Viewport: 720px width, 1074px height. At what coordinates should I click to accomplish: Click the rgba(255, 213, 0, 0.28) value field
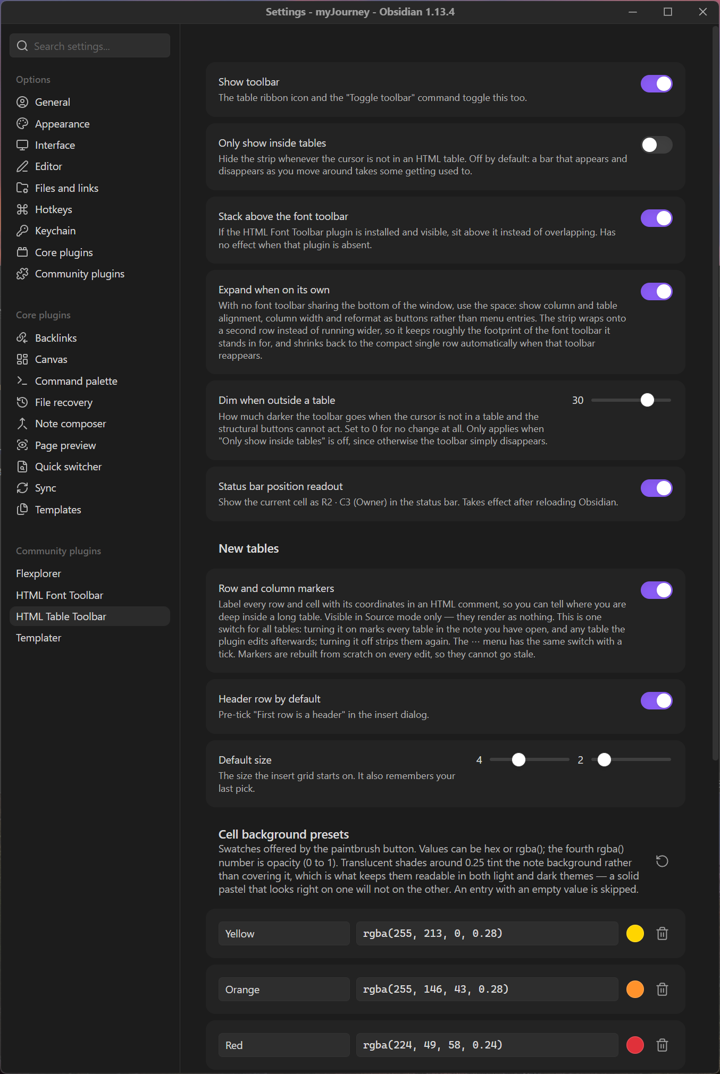[487, 934]
